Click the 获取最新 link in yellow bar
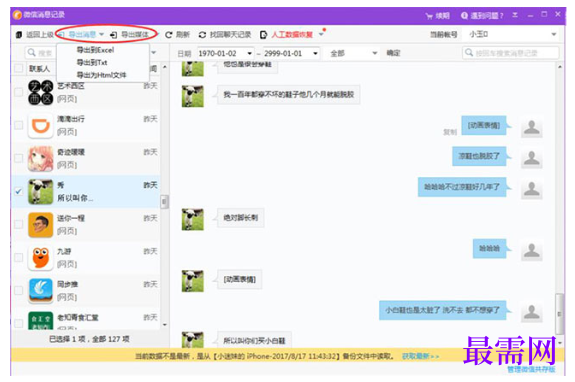The image size is (575, 382). click(x=420, y=356)
